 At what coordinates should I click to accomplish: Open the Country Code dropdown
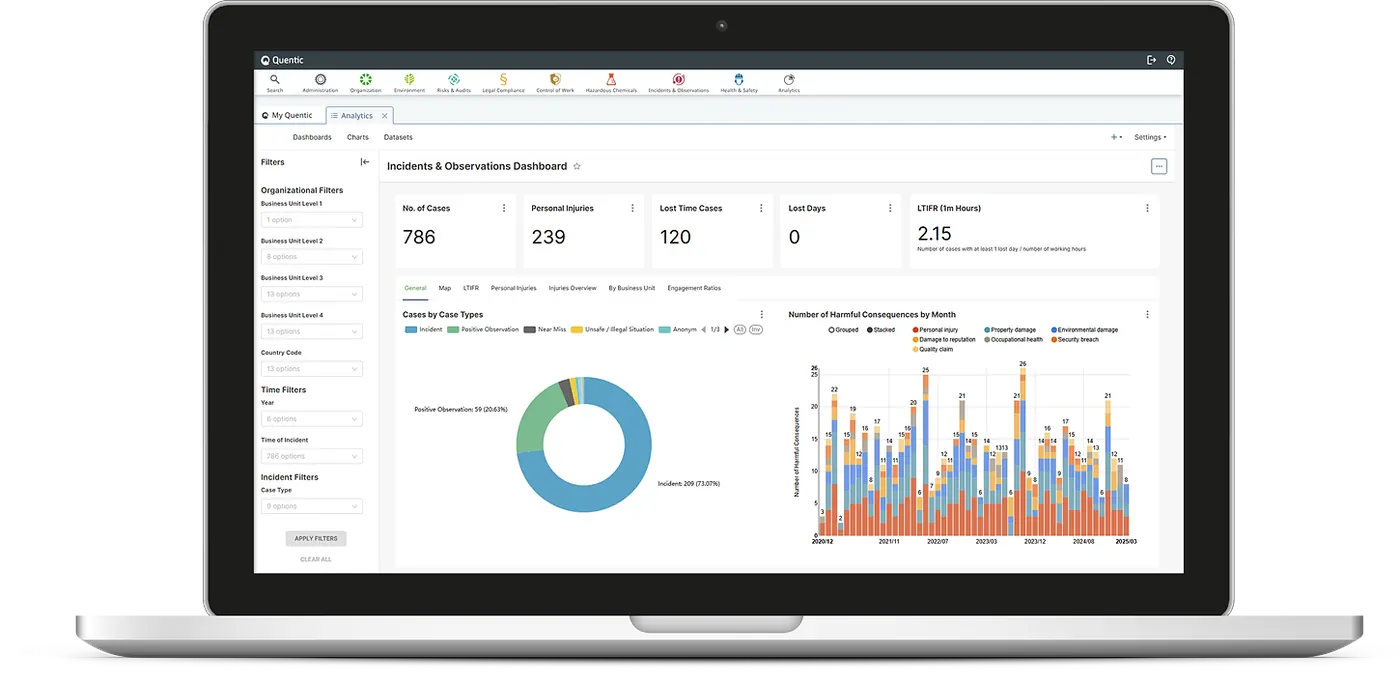pyautogui.click(x=311, y=369)
